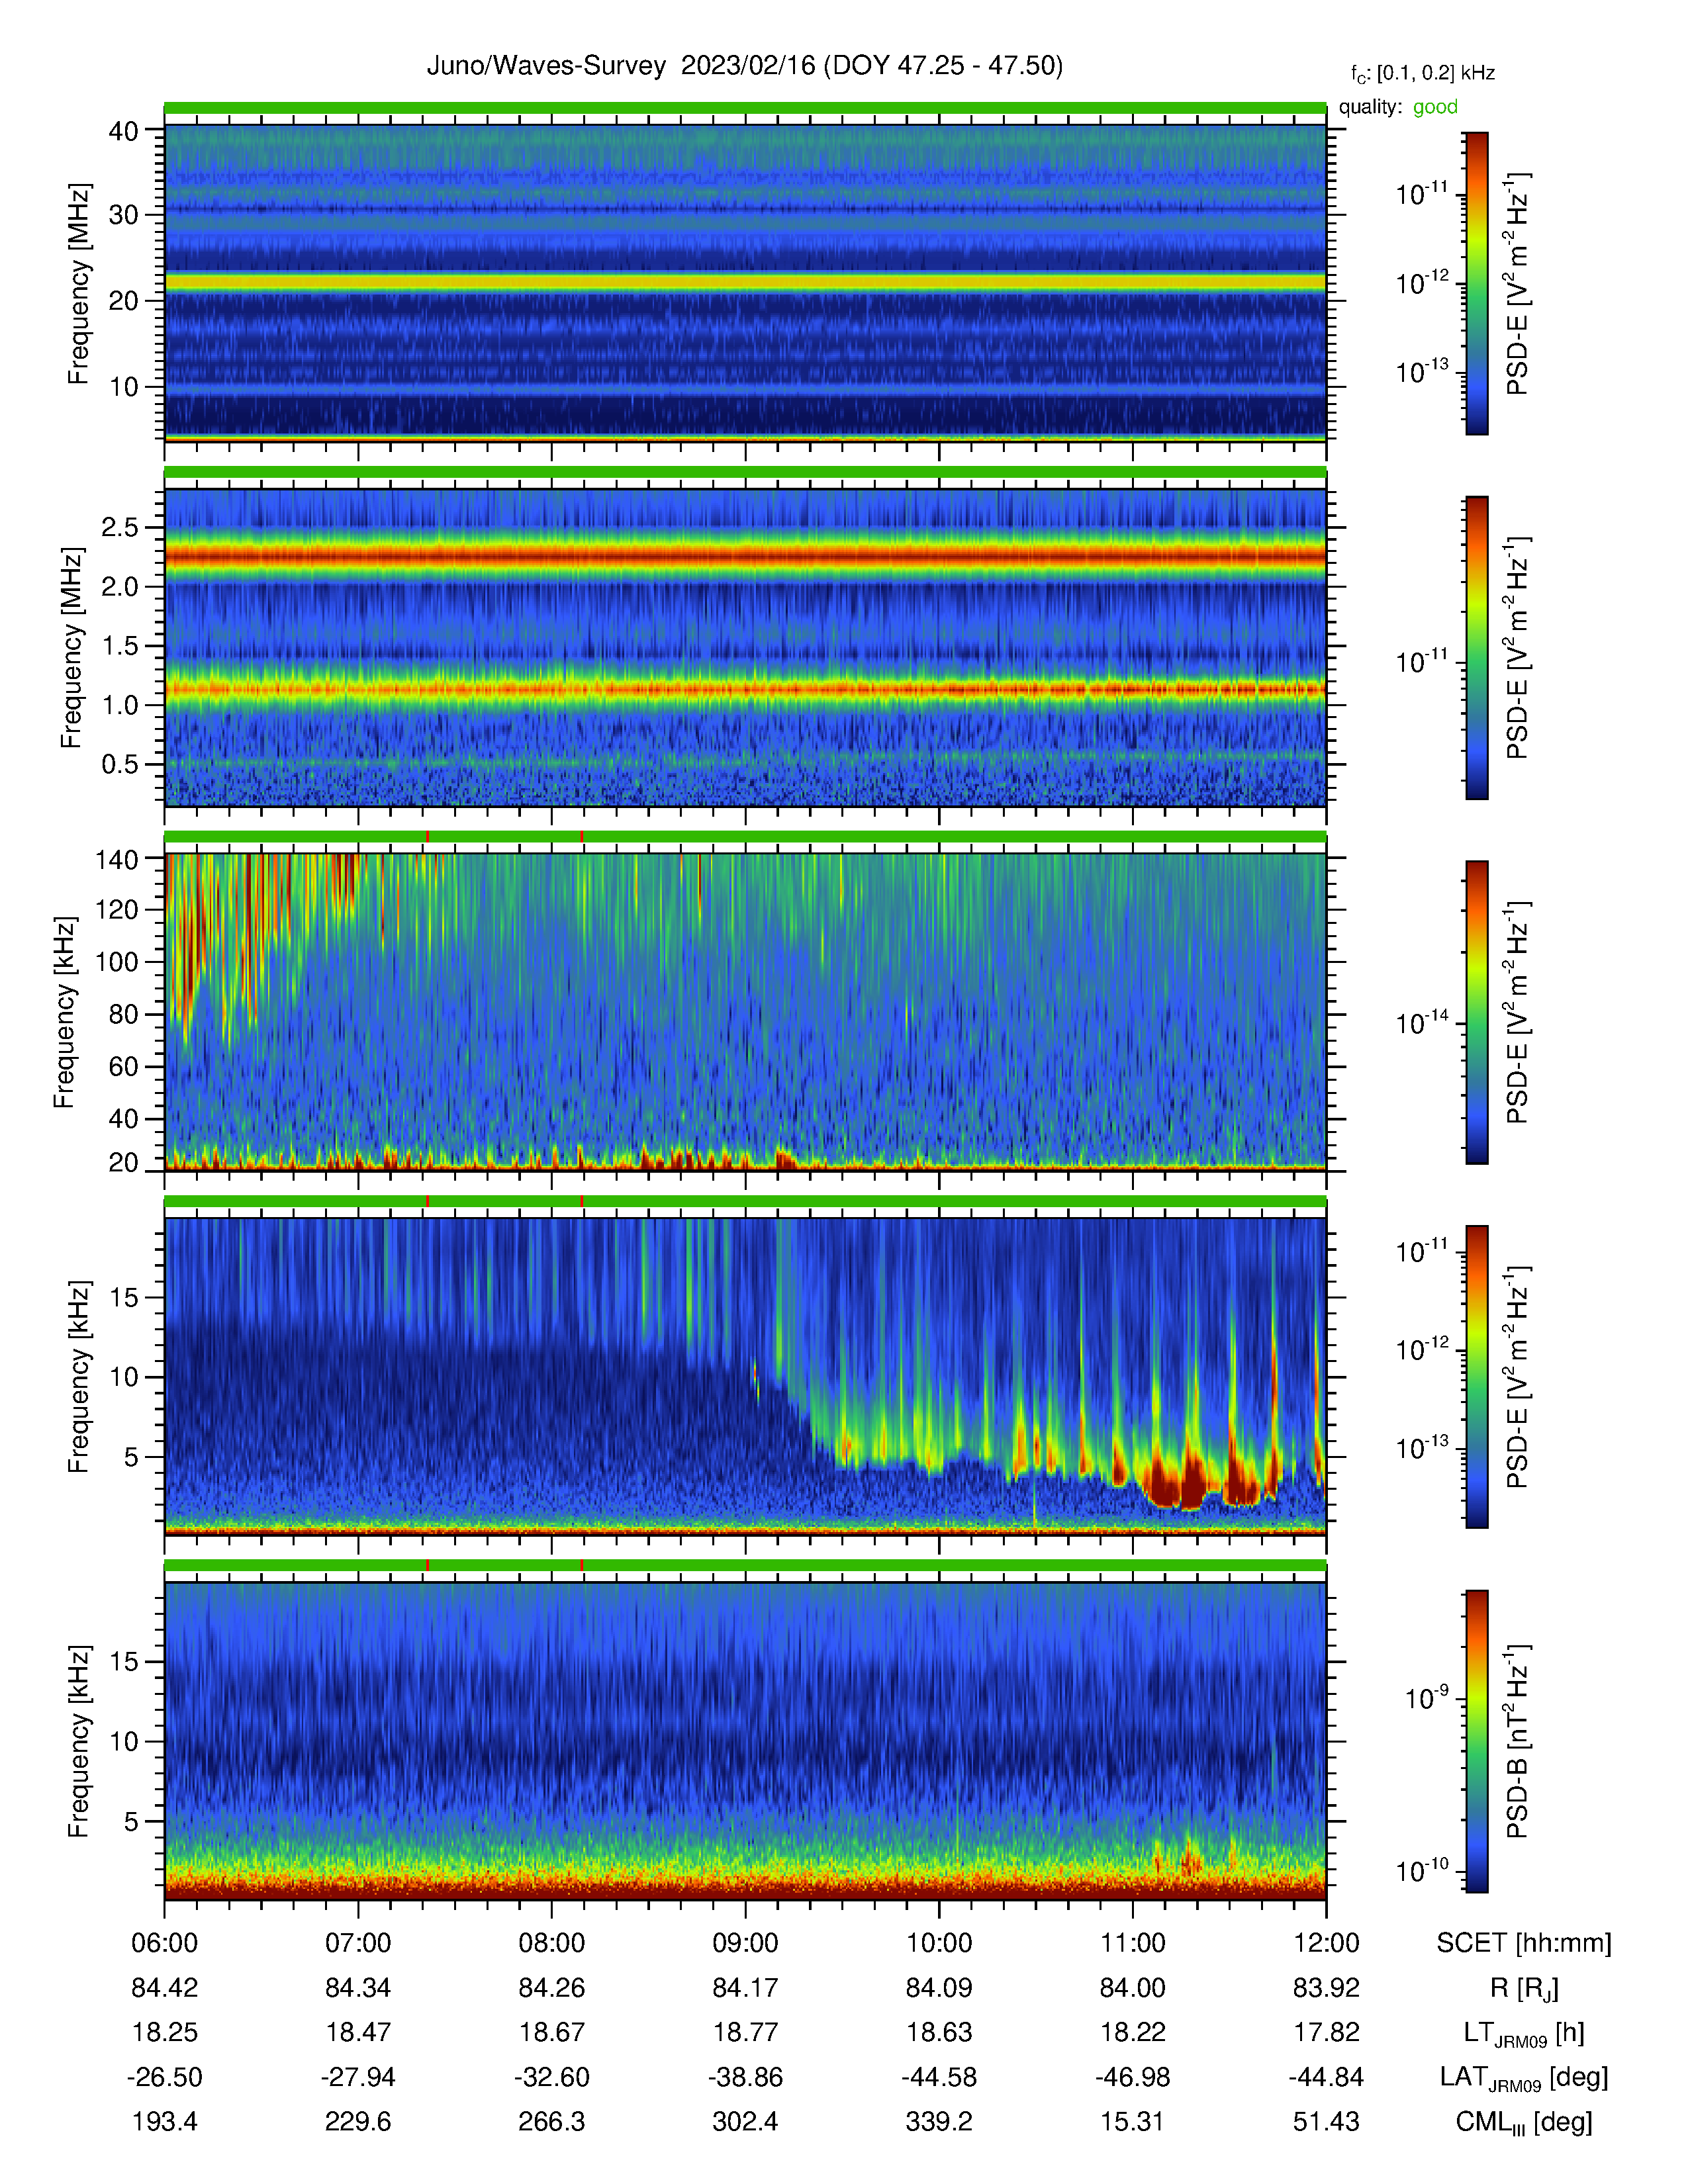The image size is (1688, 2184).
Task: Click the 12:00 SCET time label
Action: (1326, 1943)
